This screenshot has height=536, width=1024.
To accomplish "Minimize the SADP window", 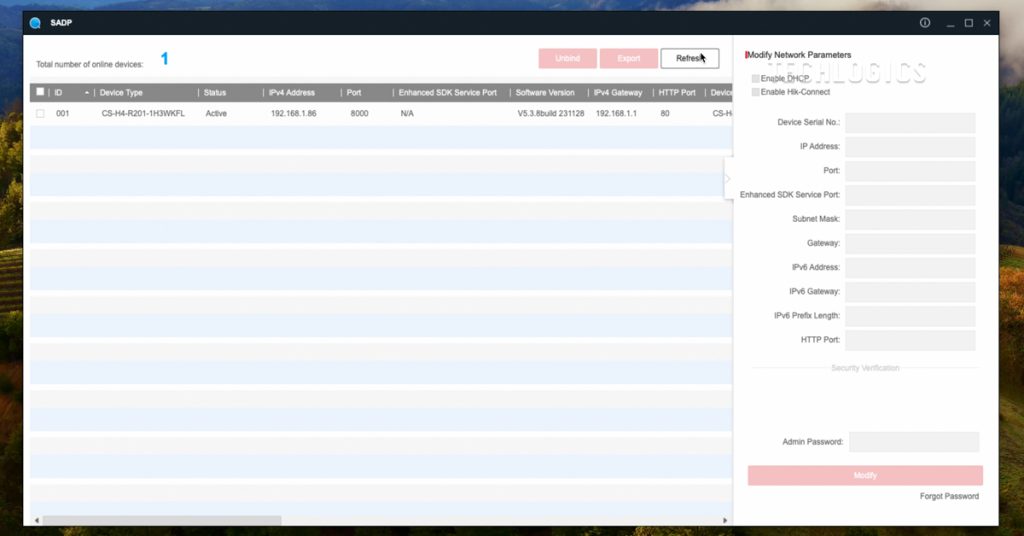I will pos(947,23).
